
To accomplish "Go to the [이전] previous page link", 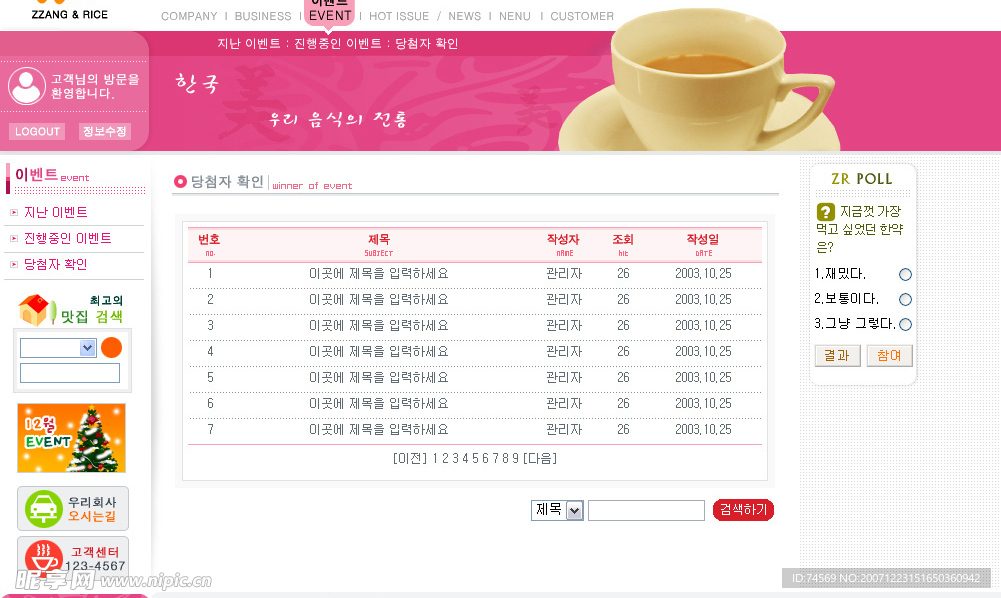I will (x=410, y=458).
